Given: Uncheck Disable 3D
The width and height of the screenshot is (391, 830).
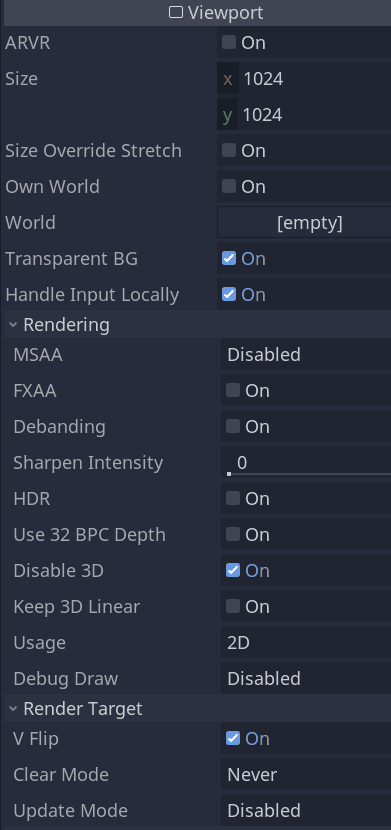Looking at the screenshot, I should click(233, 570).
